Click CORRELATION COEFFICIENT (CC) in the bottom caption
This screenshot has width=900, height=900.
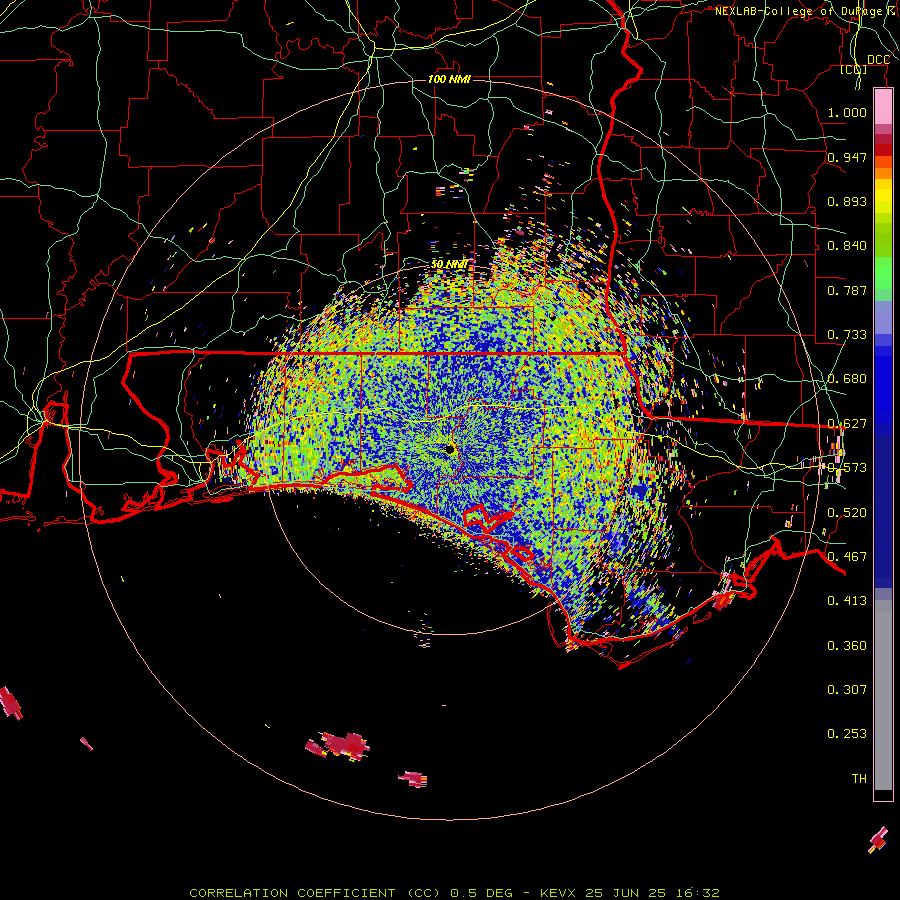pyautogui.click(x=315, y=893)
